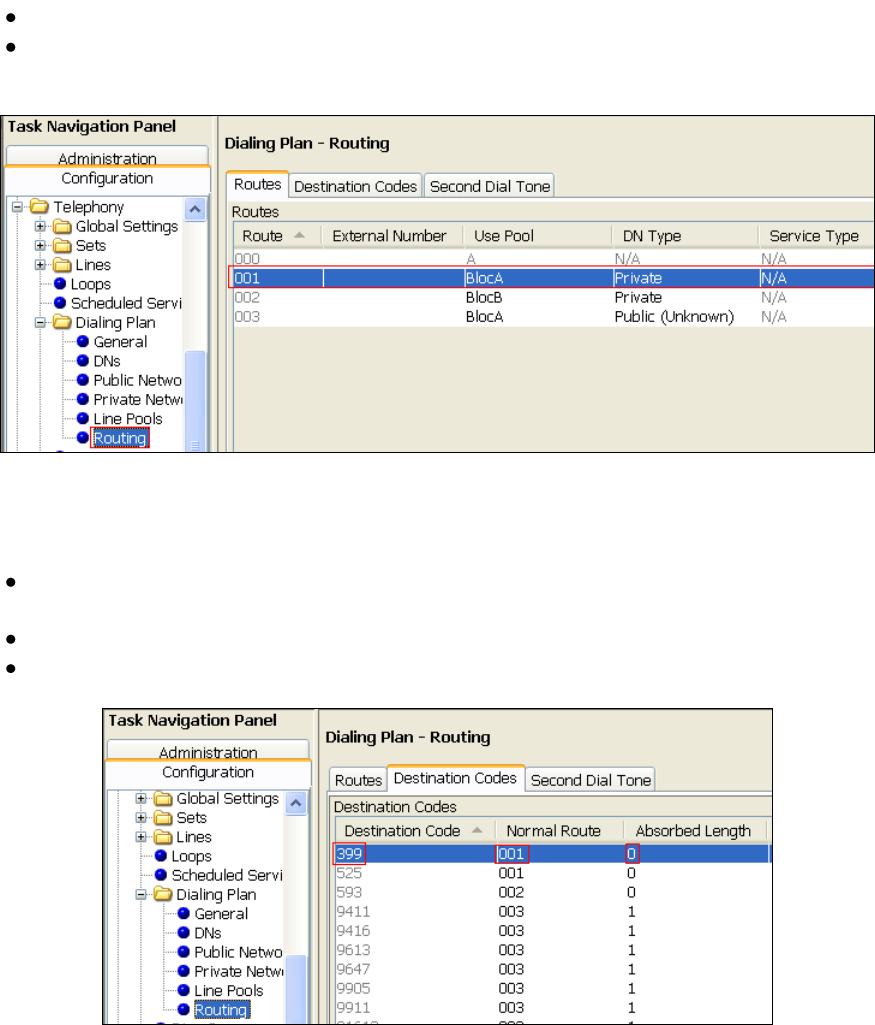Click Lines folder icon in upper tree
875x1025 pixels.
[x=62, y=265]
